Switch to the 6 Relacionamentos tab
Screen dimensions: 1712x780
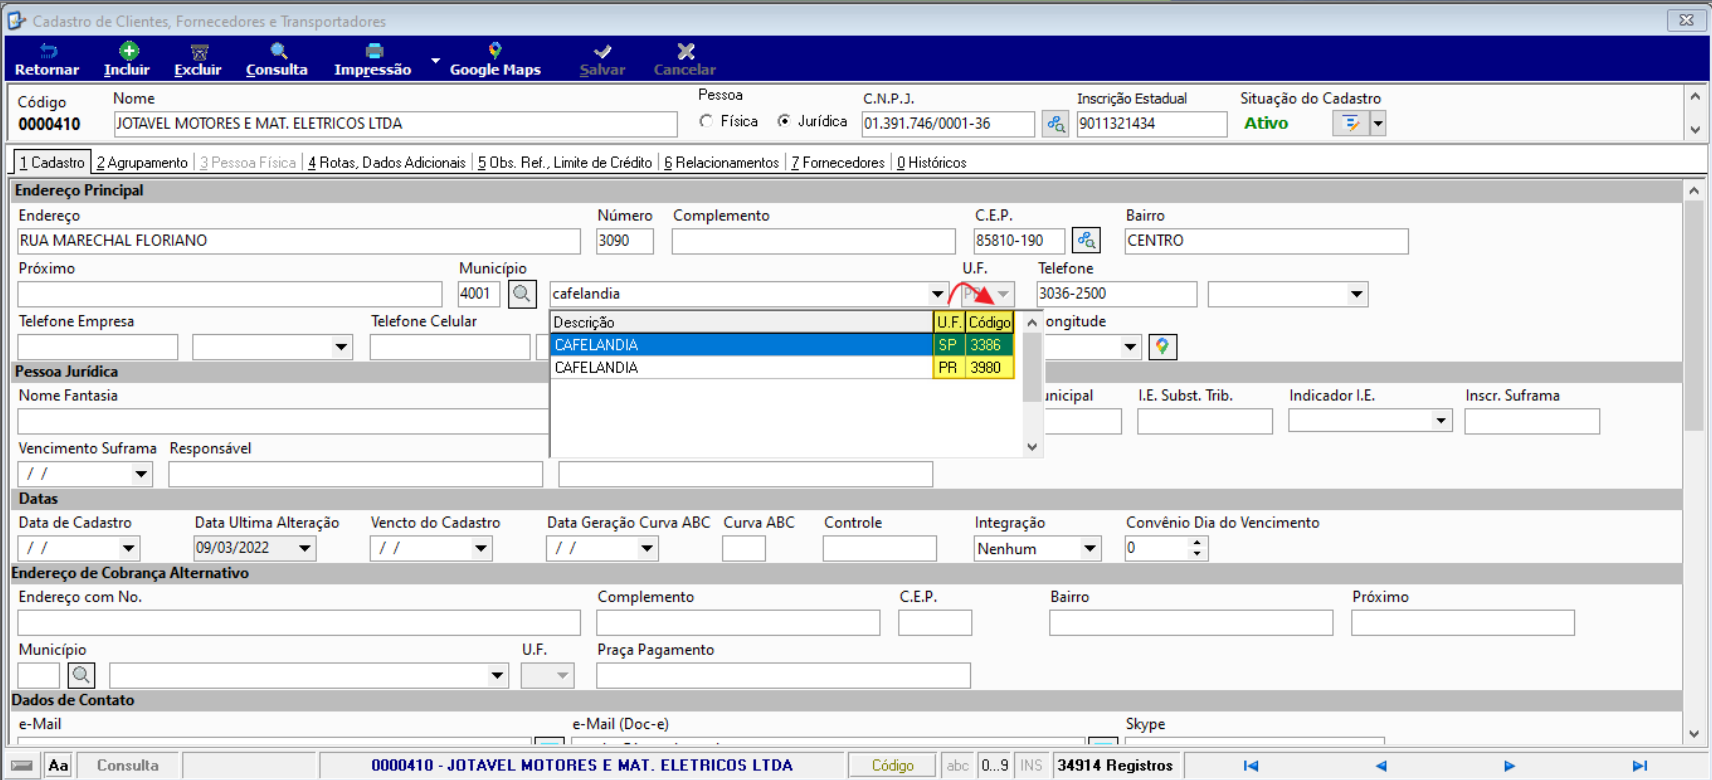click(x=722, y=162)
